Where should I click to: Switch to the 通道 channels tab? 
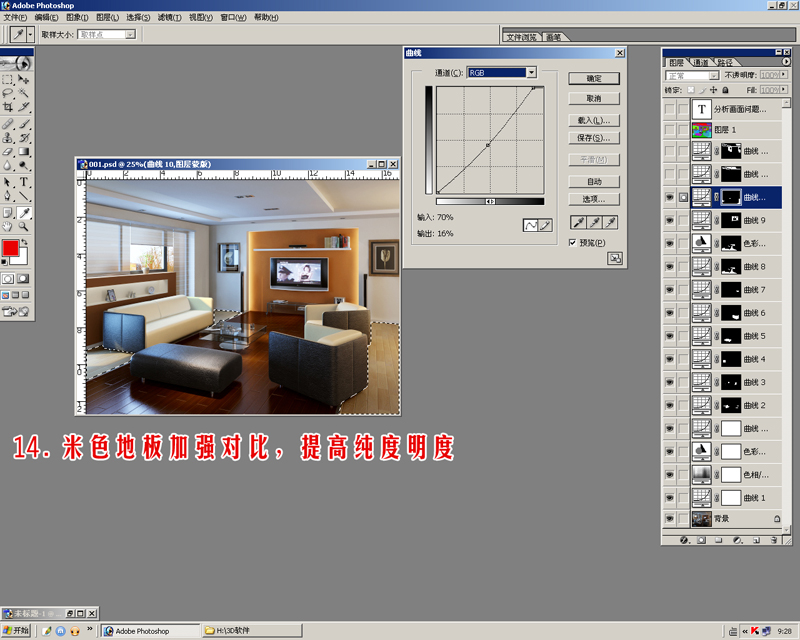pos(701,62)
